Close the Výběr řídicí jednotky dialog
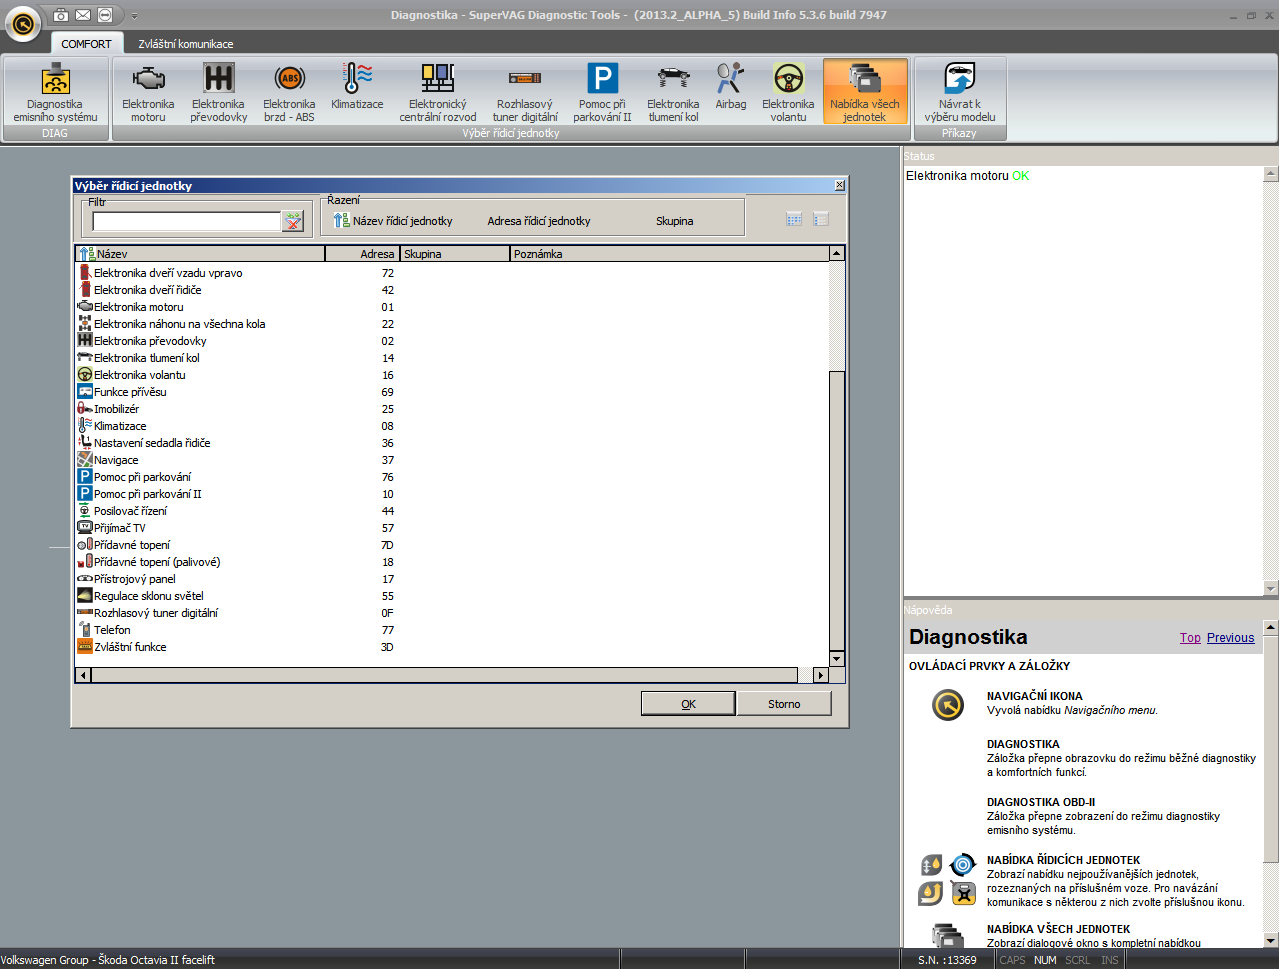Viewport: 1279px width, 969px height. (x=839, y=185)
